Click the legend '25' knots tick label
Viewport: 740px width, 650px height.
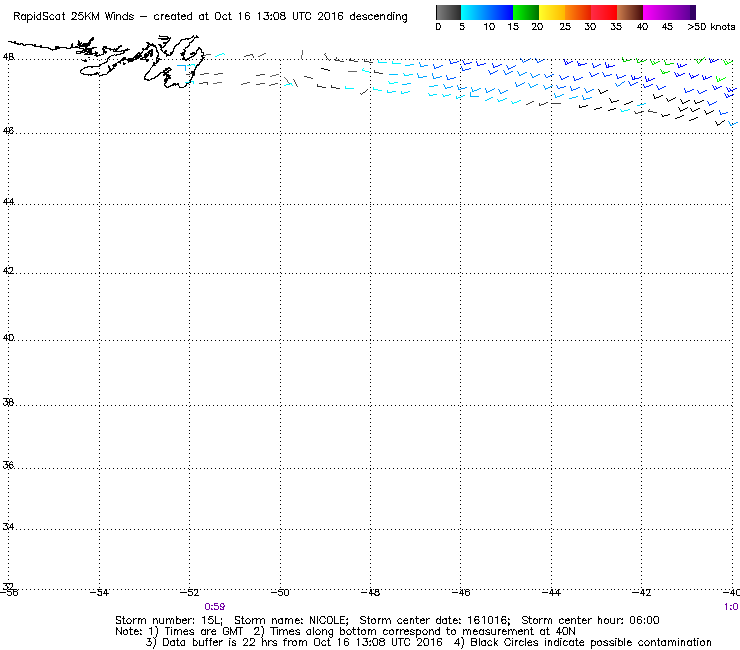tap(565, 27)
